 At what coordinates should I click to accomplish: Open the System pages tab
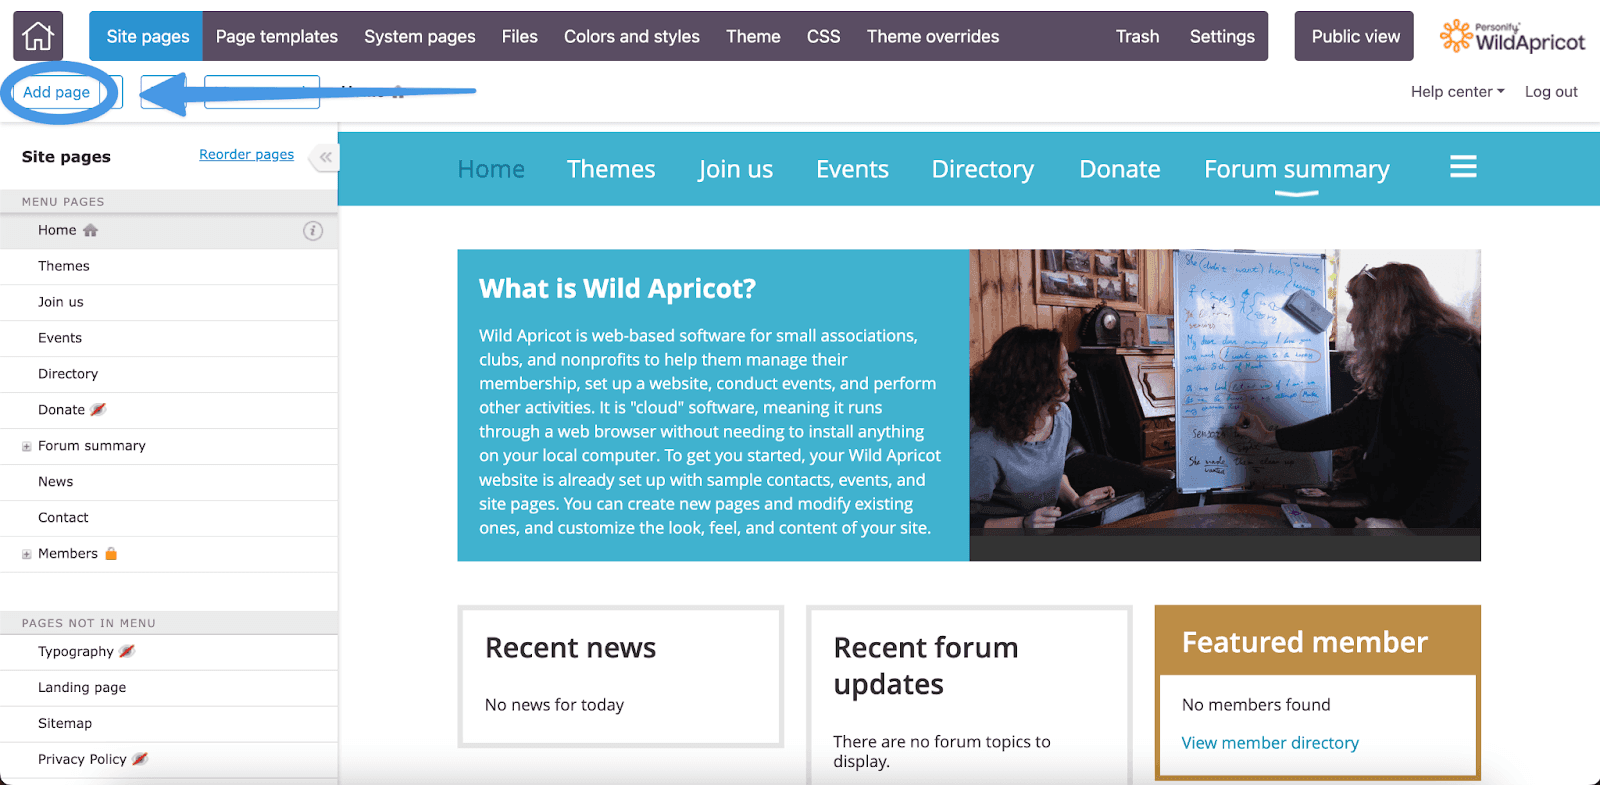pyautogui.click(x=420, y=36)
